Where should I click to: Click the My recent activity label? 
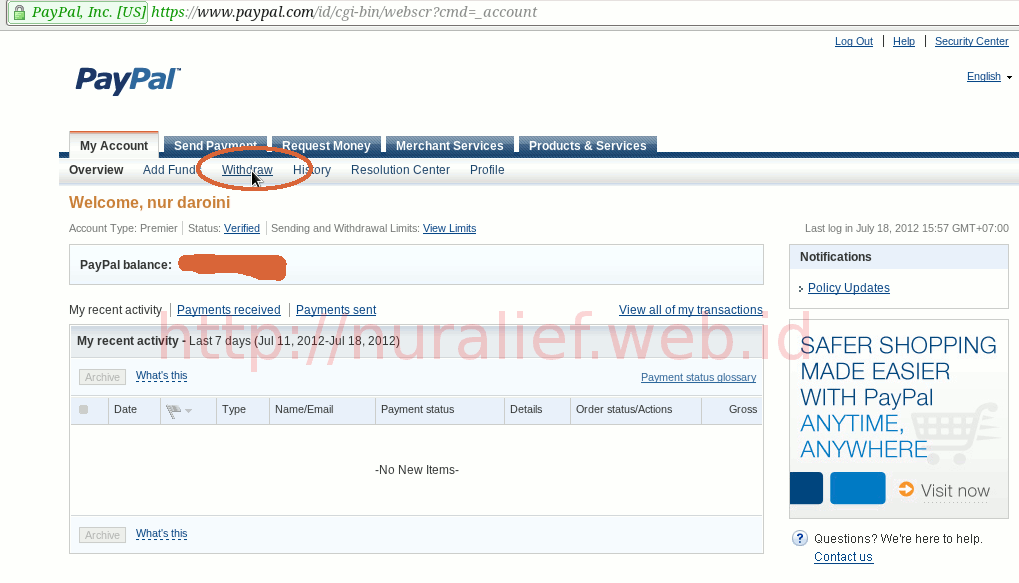tap(115, 310)
